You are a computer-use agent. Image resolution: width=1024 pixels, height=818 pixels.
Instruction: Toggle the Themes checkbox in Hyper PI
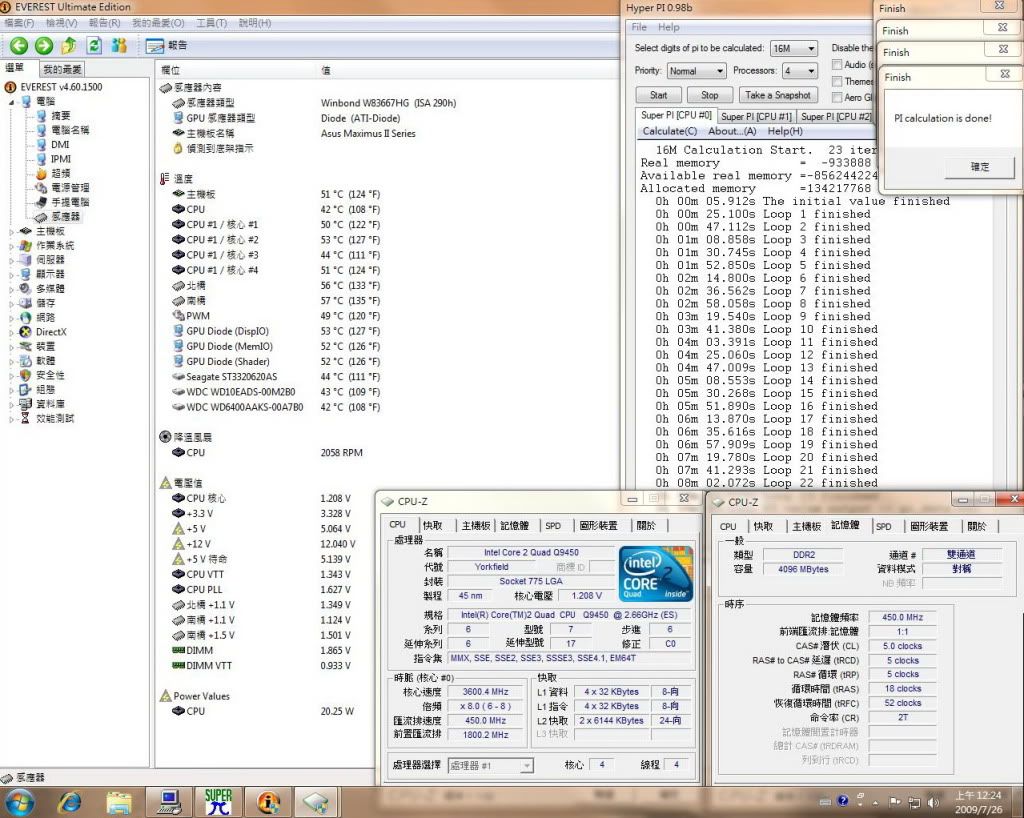[x=836, y=79]
